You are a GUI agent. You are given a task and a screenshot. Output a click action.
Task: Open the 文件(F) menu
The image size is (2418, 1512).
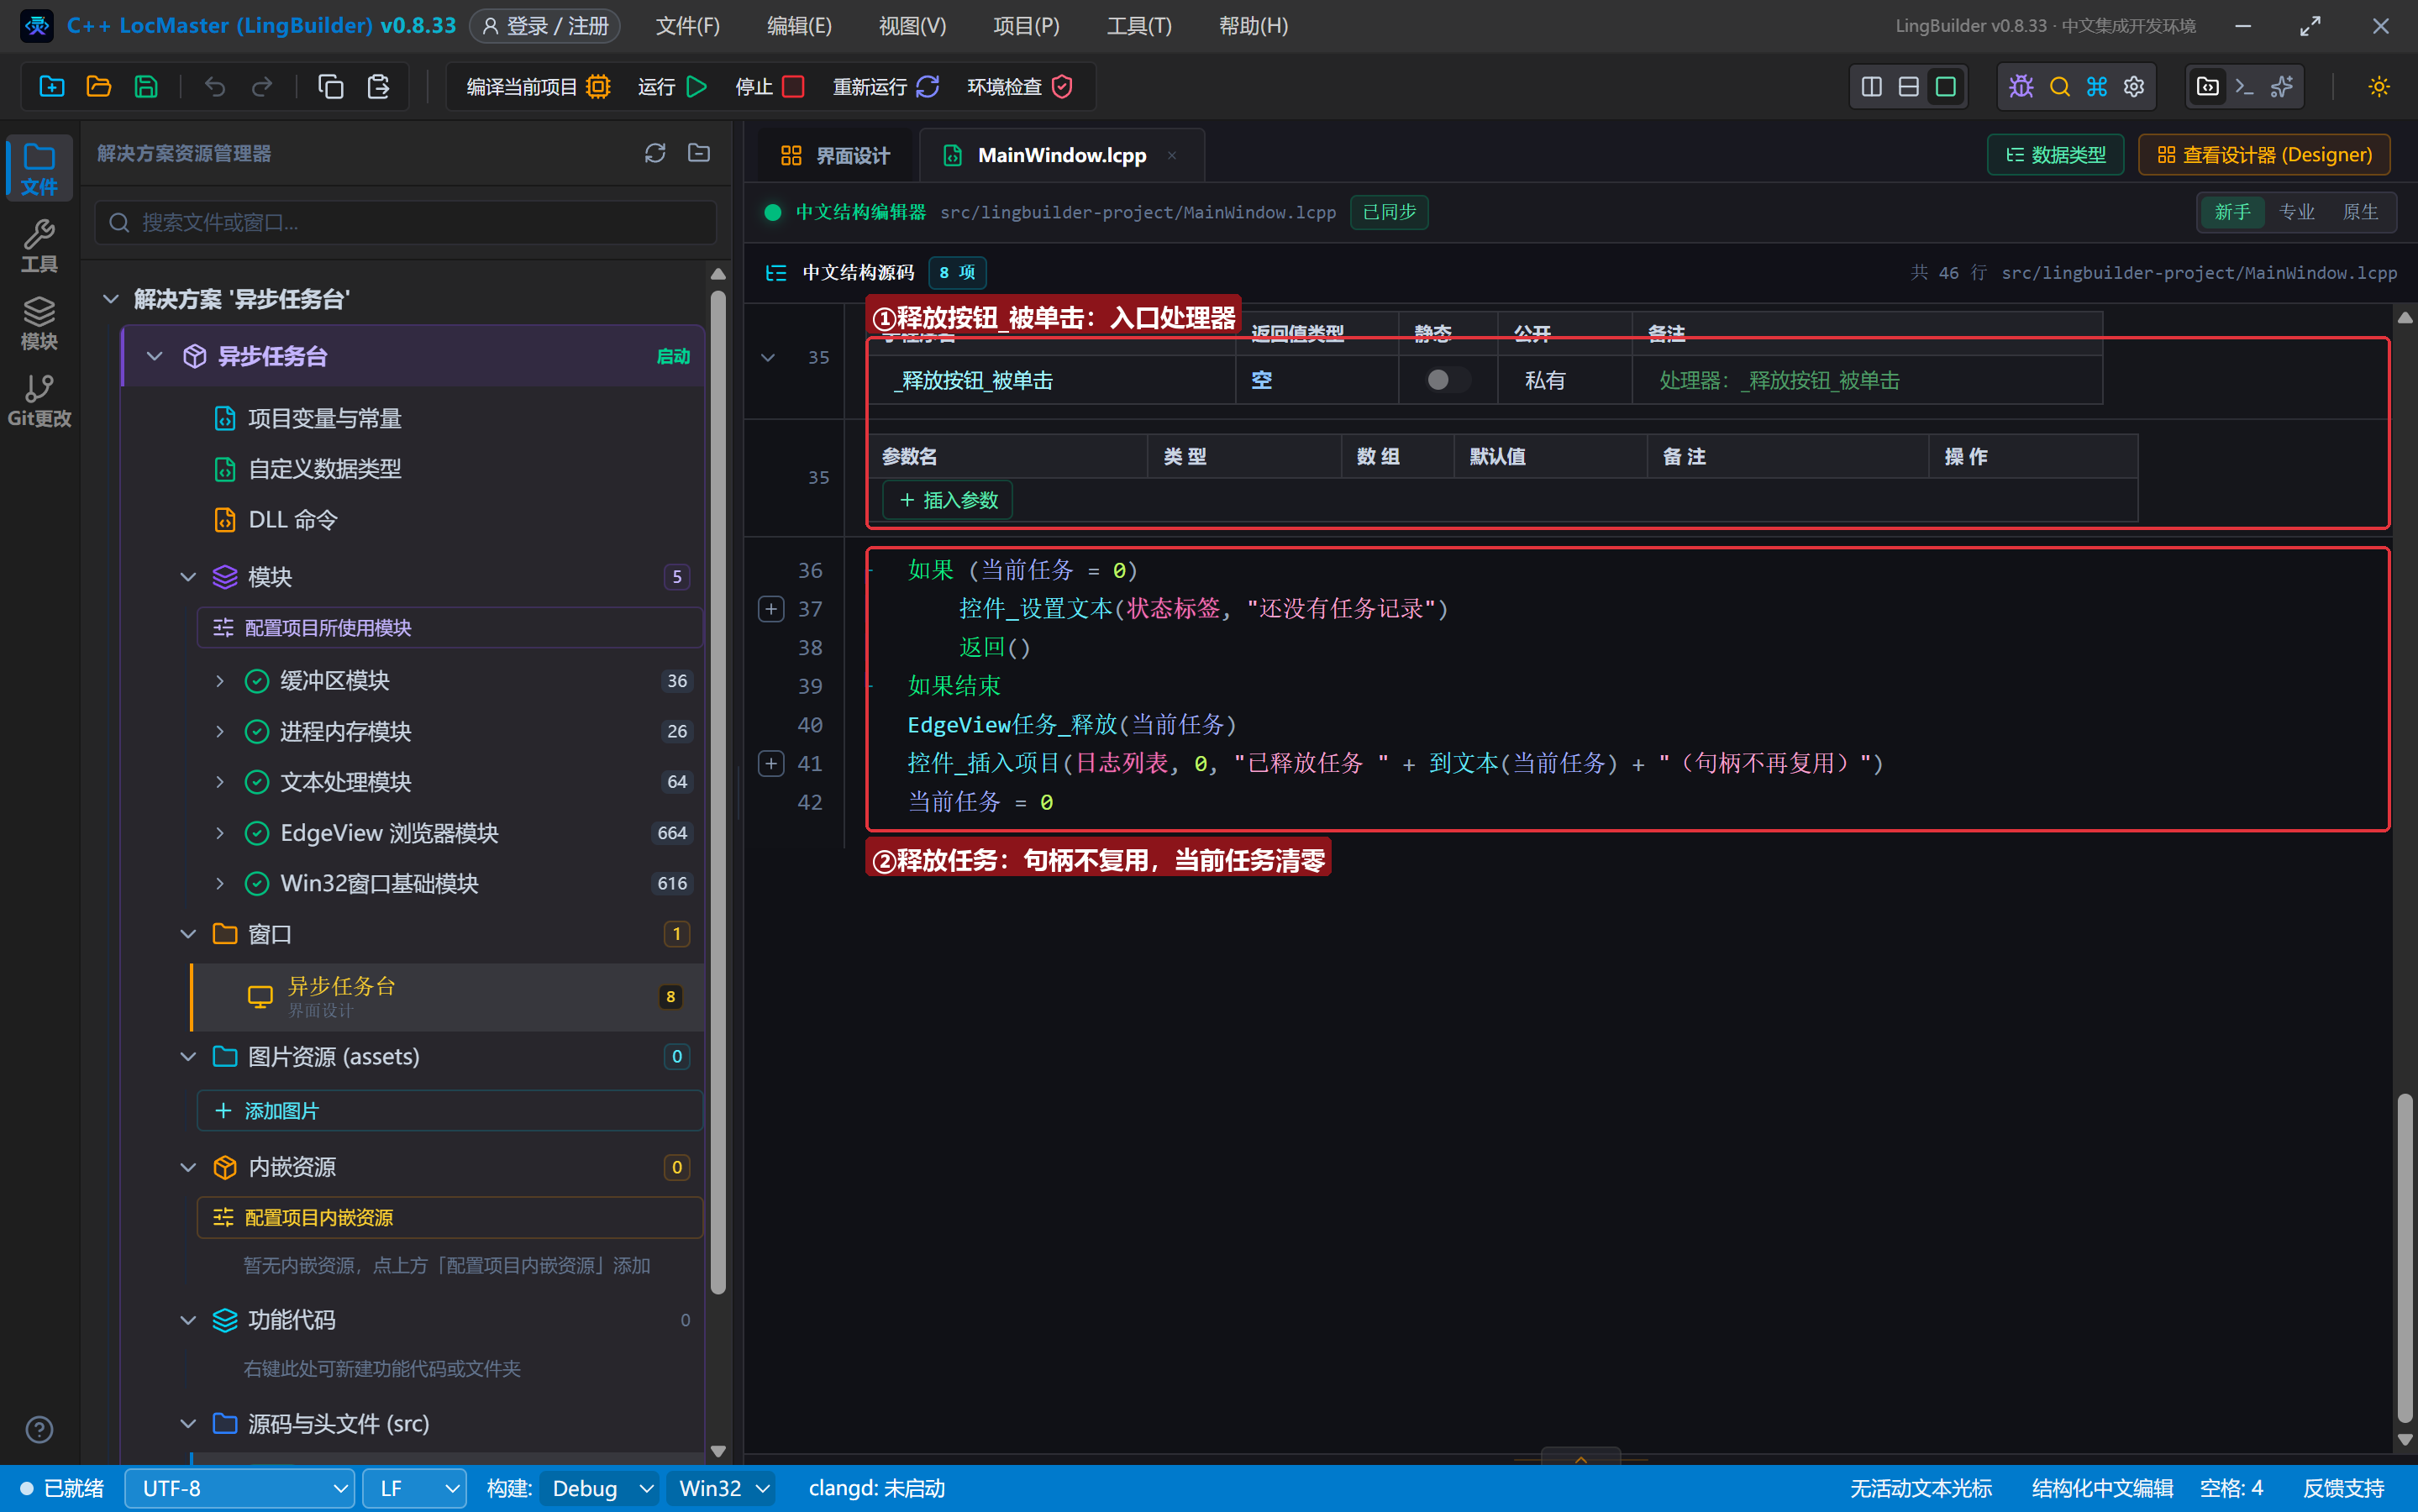[688, 26]
